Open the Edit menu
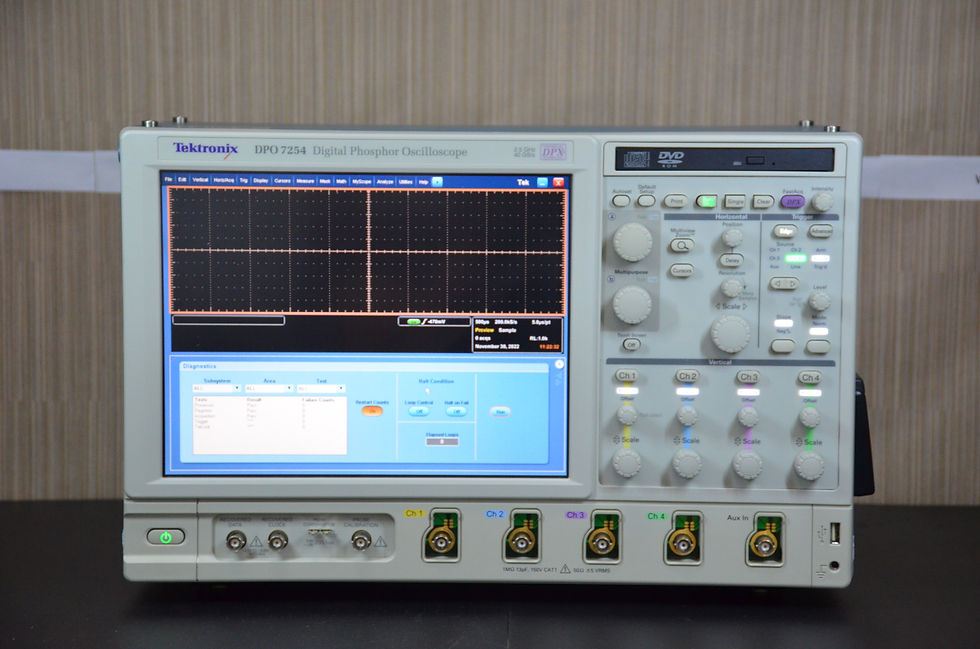This screenshot has height=649, width=980. [x=182, y=179]
